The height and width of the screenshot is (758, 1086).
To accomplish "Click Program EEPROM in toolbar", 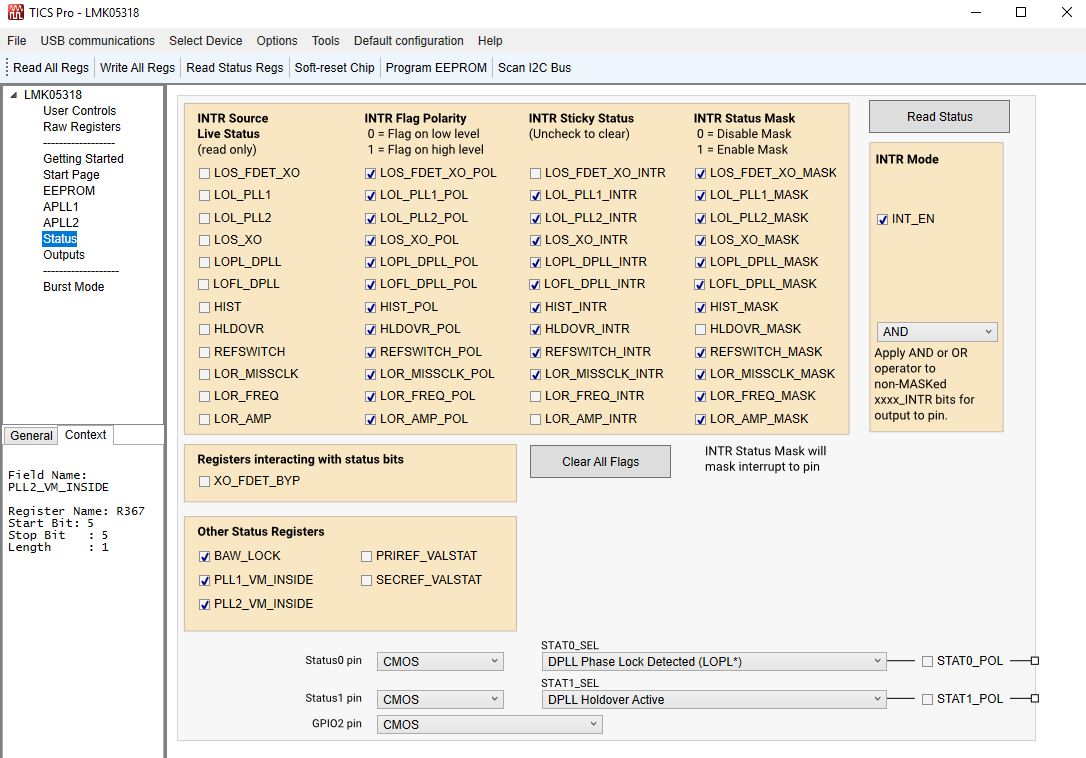I will pos(436,68).
